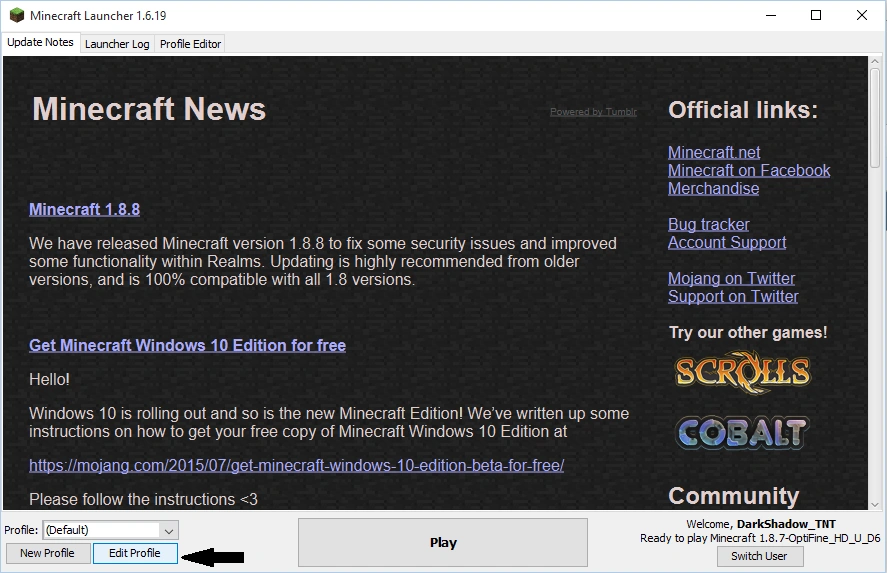Click the Minecraft News heading
The width and height of the screenshot is (887, 573).
click(x=149, y=109)
